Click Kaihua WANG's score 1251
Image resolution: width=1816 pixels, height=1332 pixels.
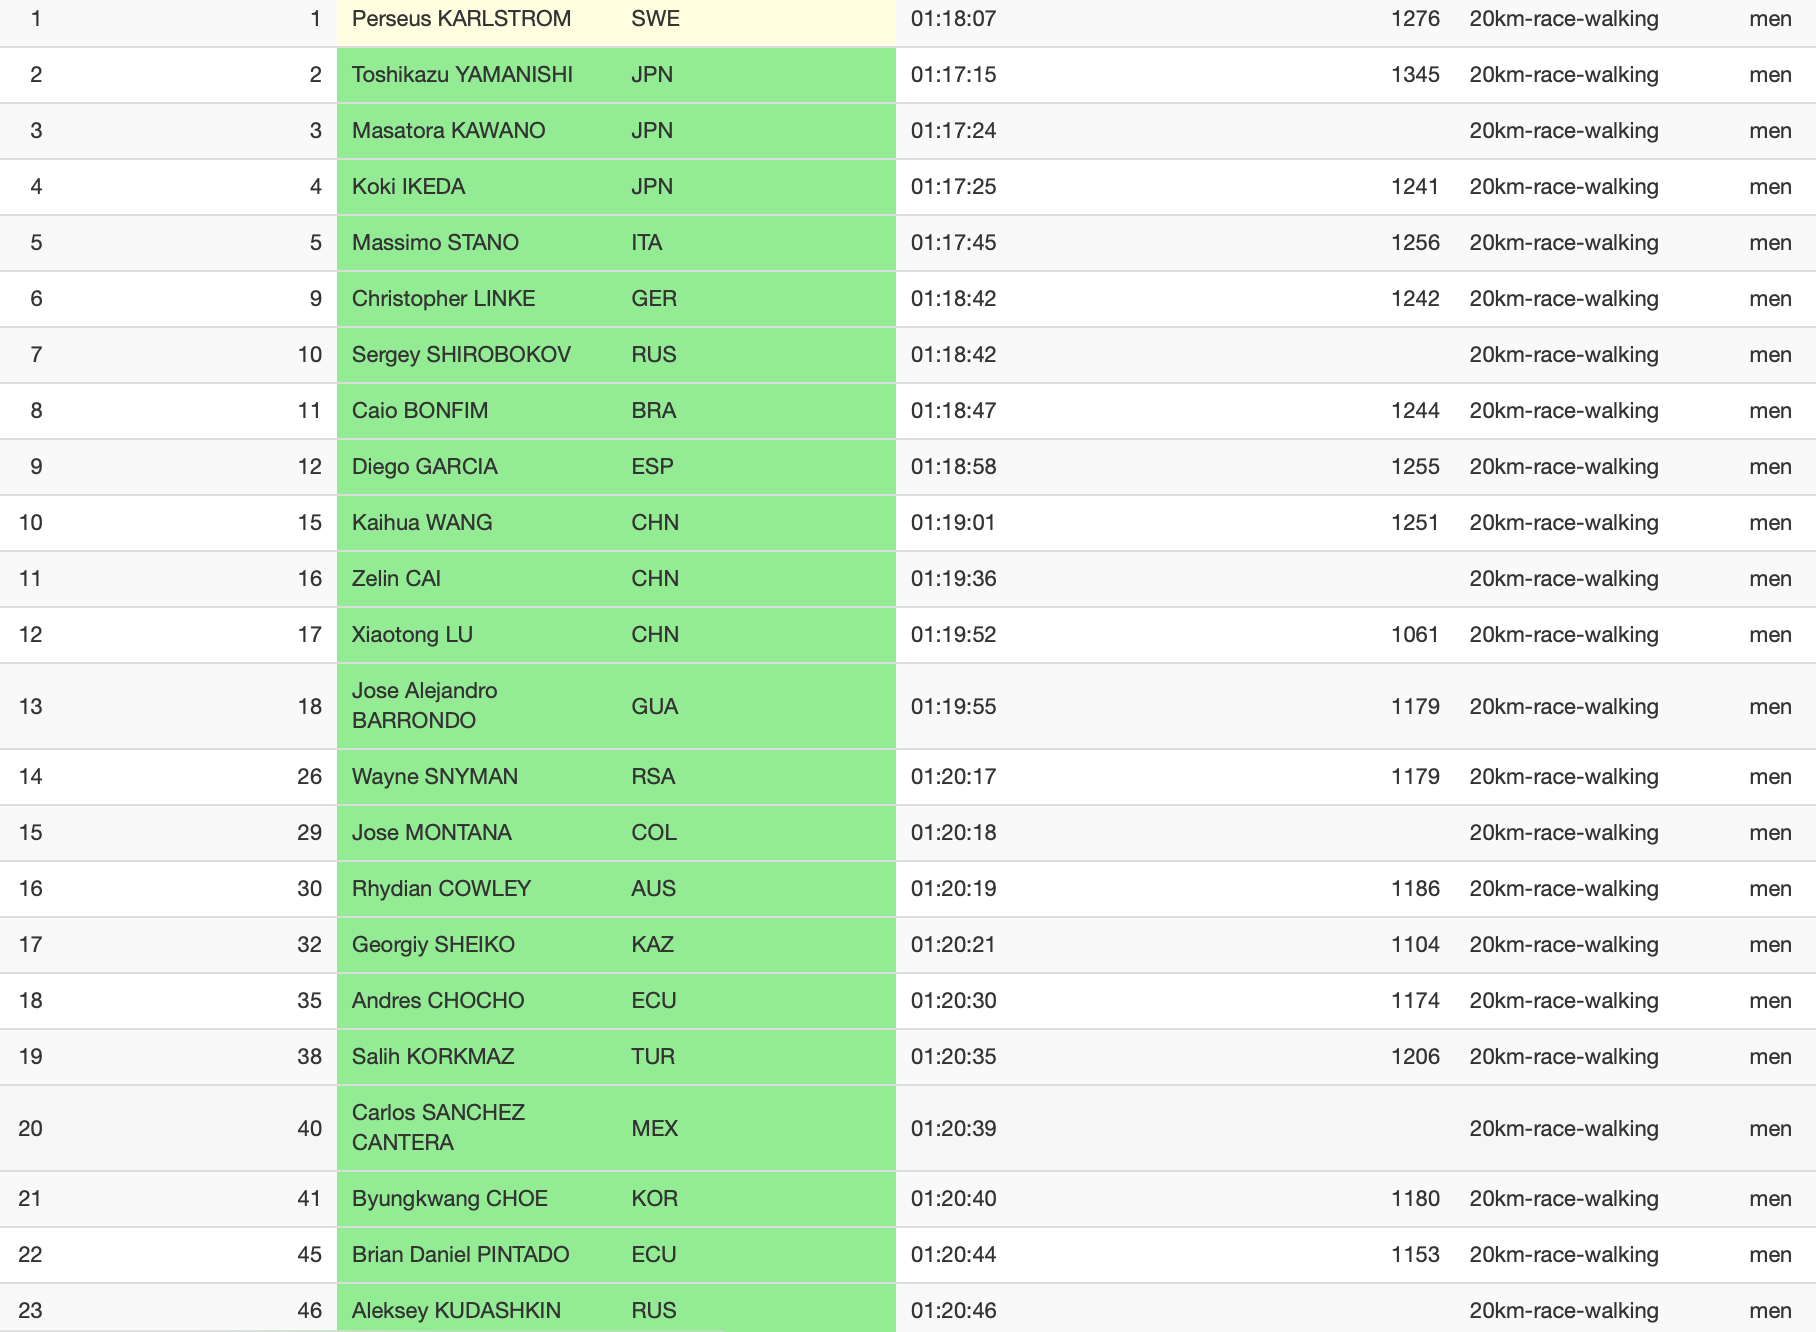tap(1415, 523)
